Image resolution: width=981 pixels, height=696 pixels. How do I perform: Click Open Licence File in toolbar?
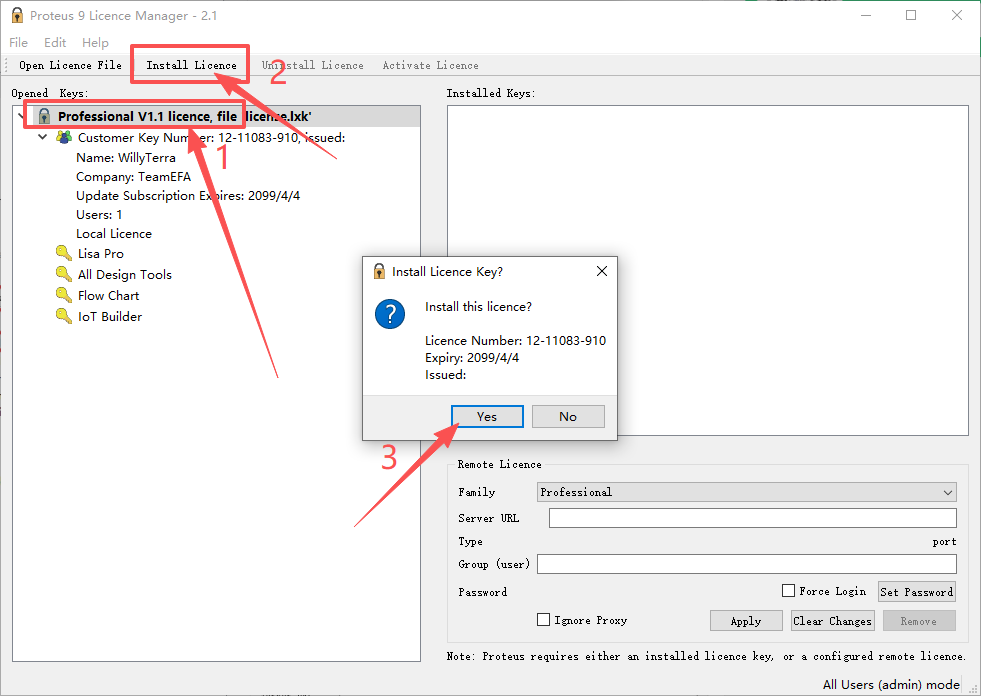(x=70, y=65)
